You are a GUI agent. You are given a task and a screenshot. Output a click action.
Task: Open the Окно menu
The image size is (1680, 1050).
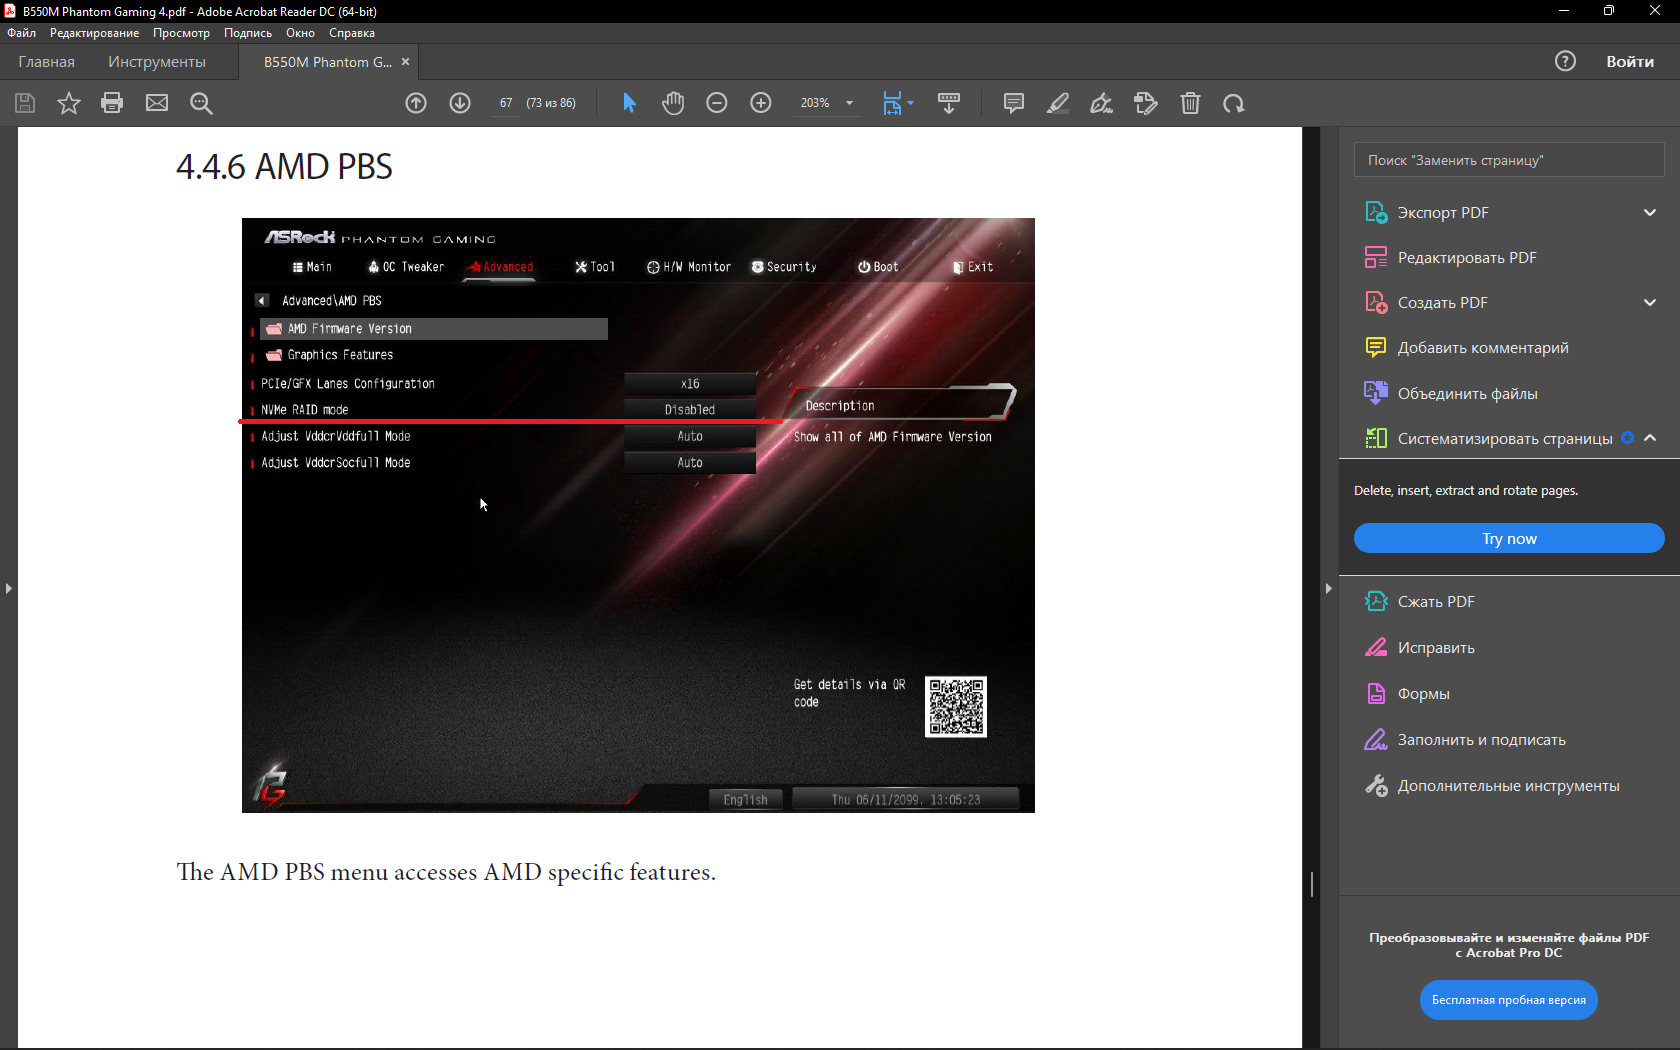coord(300,33)
